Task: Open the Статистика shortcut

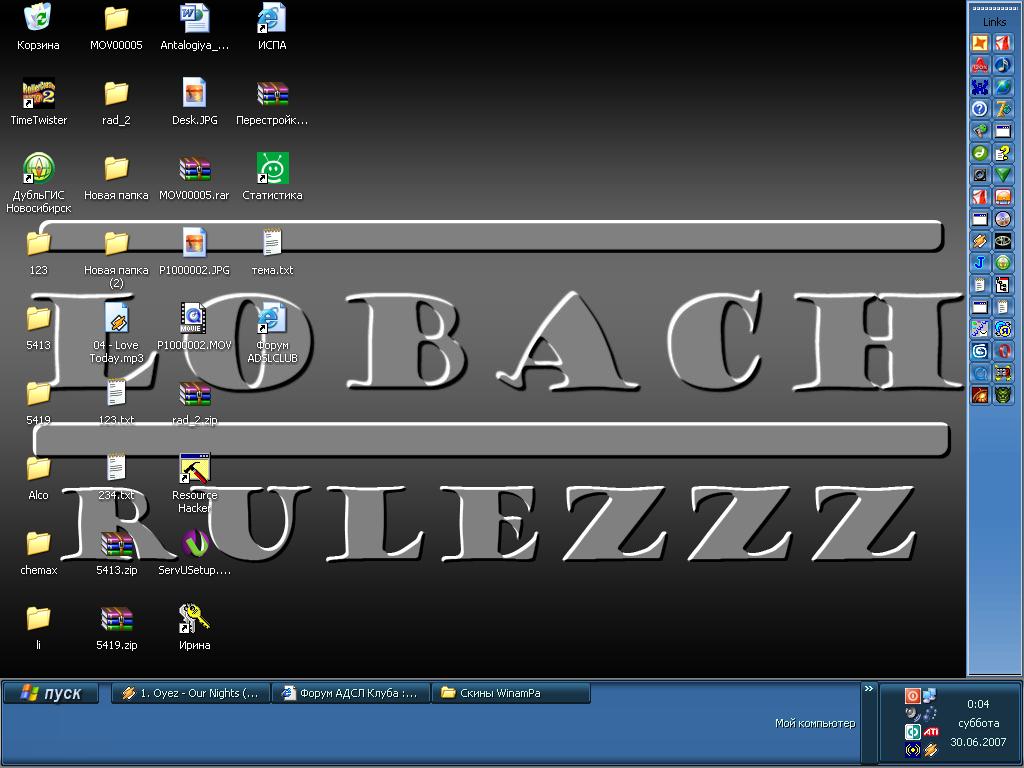Action: 272,176
